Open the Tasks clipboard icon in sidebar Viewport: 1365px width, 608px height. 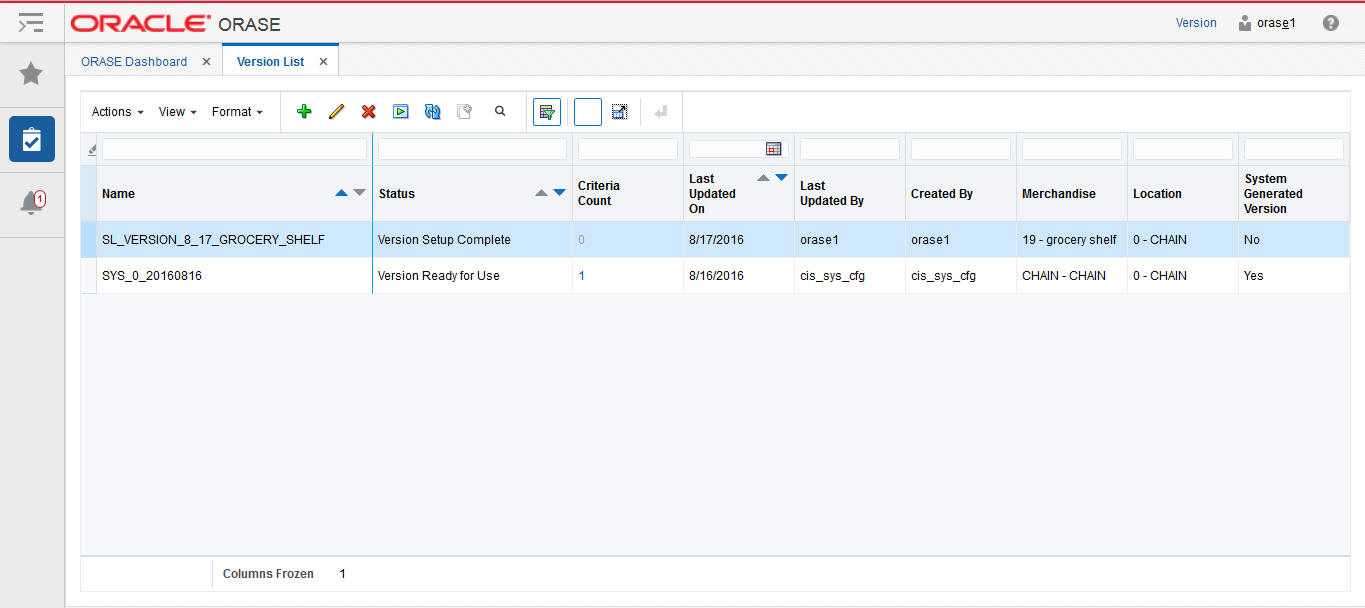31,139
